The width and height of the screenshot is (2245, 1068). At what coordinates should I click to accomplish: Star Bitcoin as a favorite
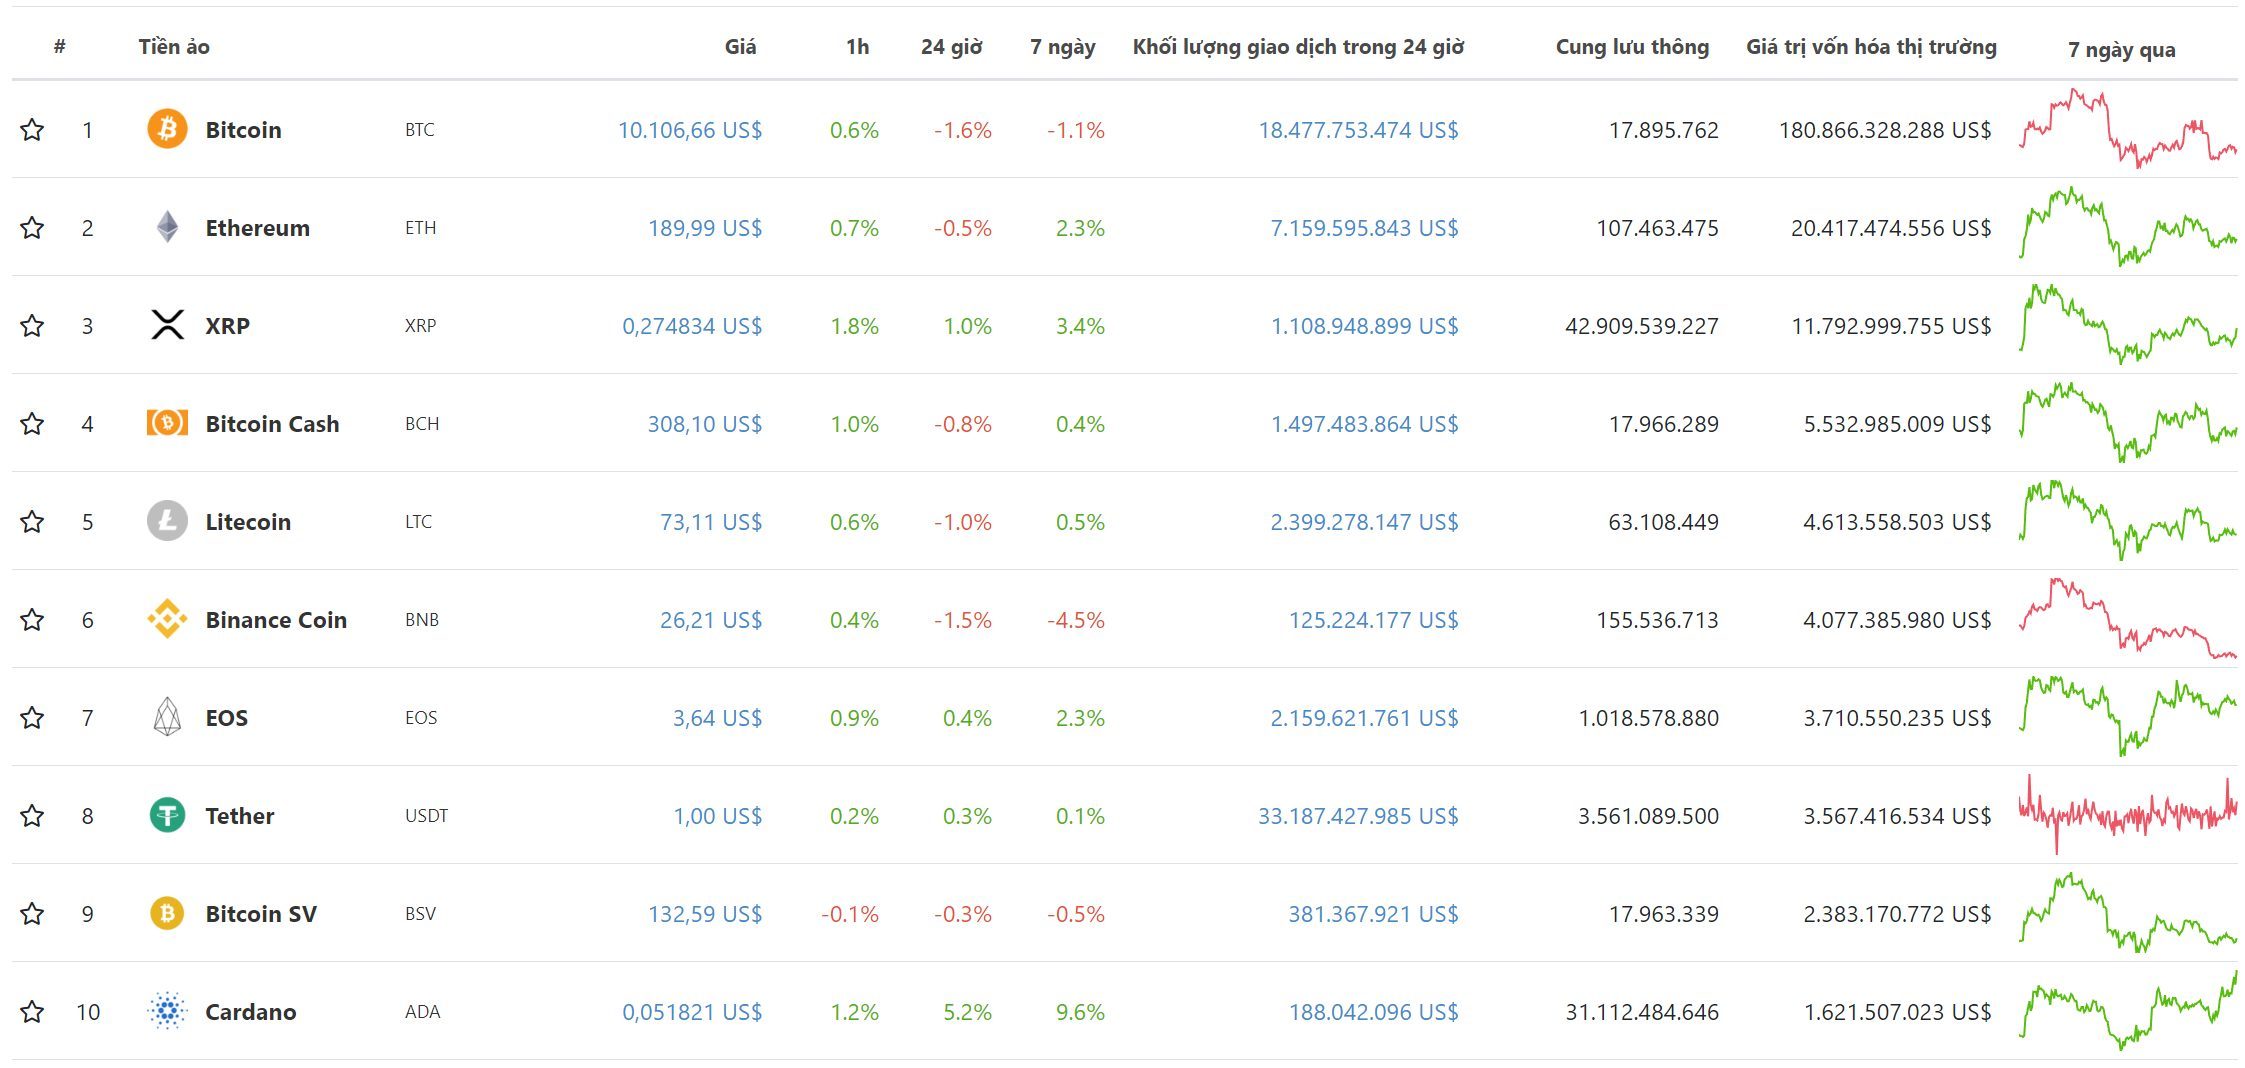point(32,129)
